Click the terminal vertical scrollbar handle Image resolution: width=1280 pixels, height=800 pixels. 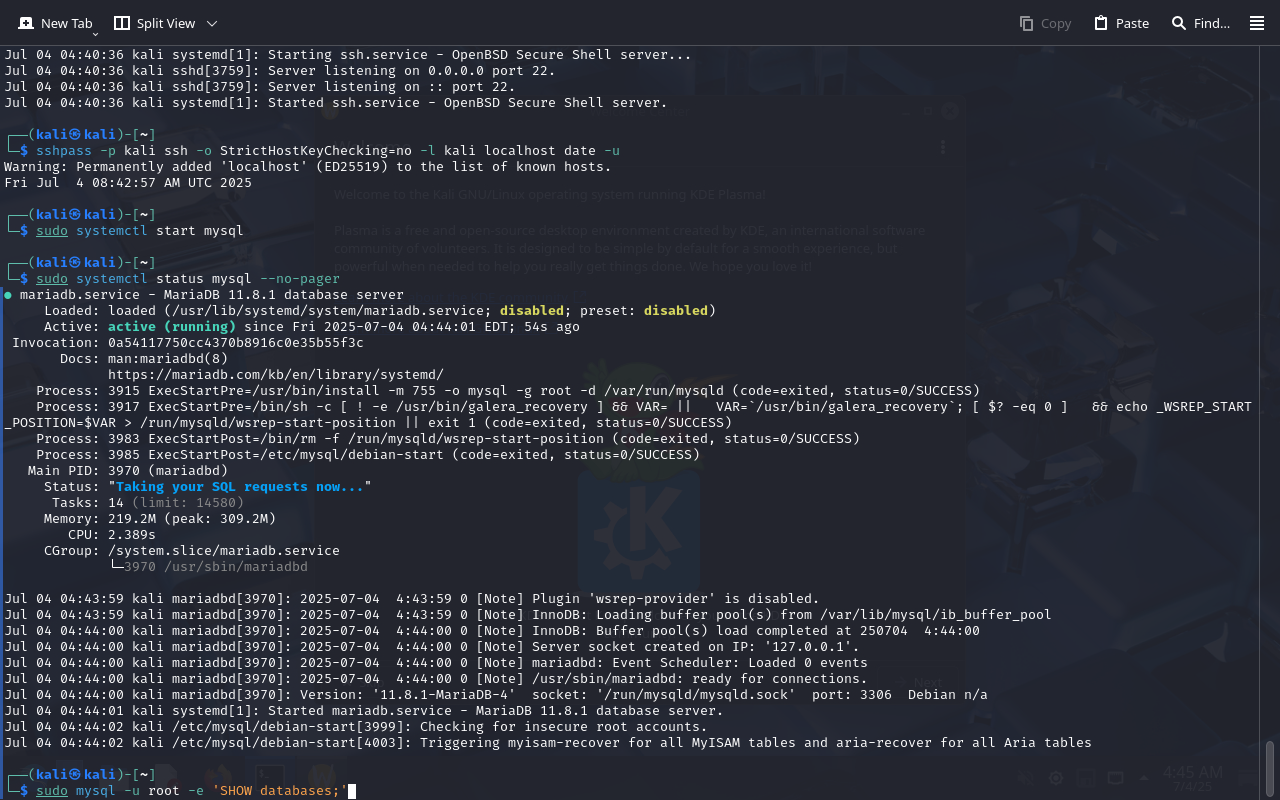[1271, 767]
